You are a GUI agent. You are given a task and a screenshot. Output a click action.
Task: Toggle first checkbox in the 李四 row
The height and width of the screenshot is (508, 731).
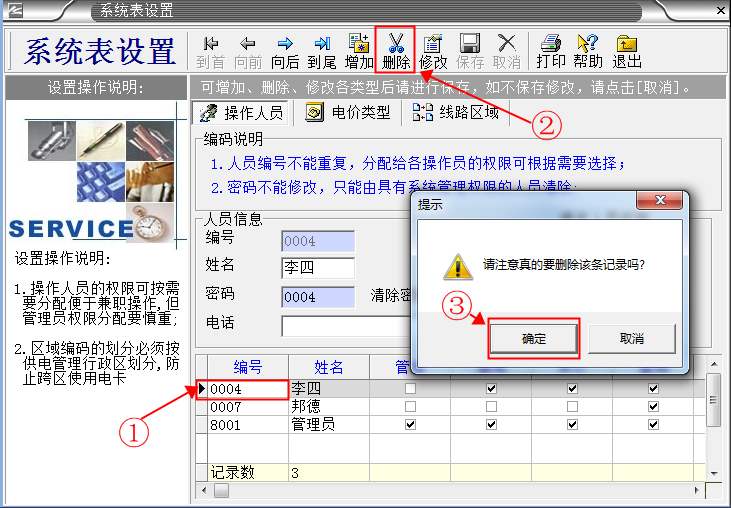click(x=409, y=388)
